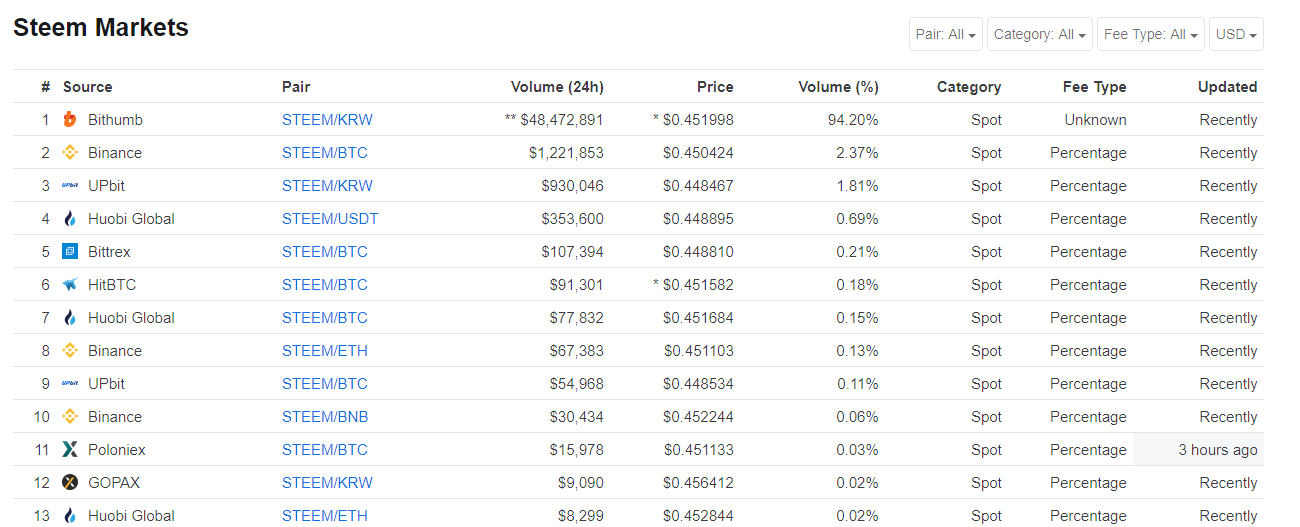Select the $0.450424 price in Binance row
Viewport: 1300px width, 527px height.
pyautogui.click(x=698, y=153)
